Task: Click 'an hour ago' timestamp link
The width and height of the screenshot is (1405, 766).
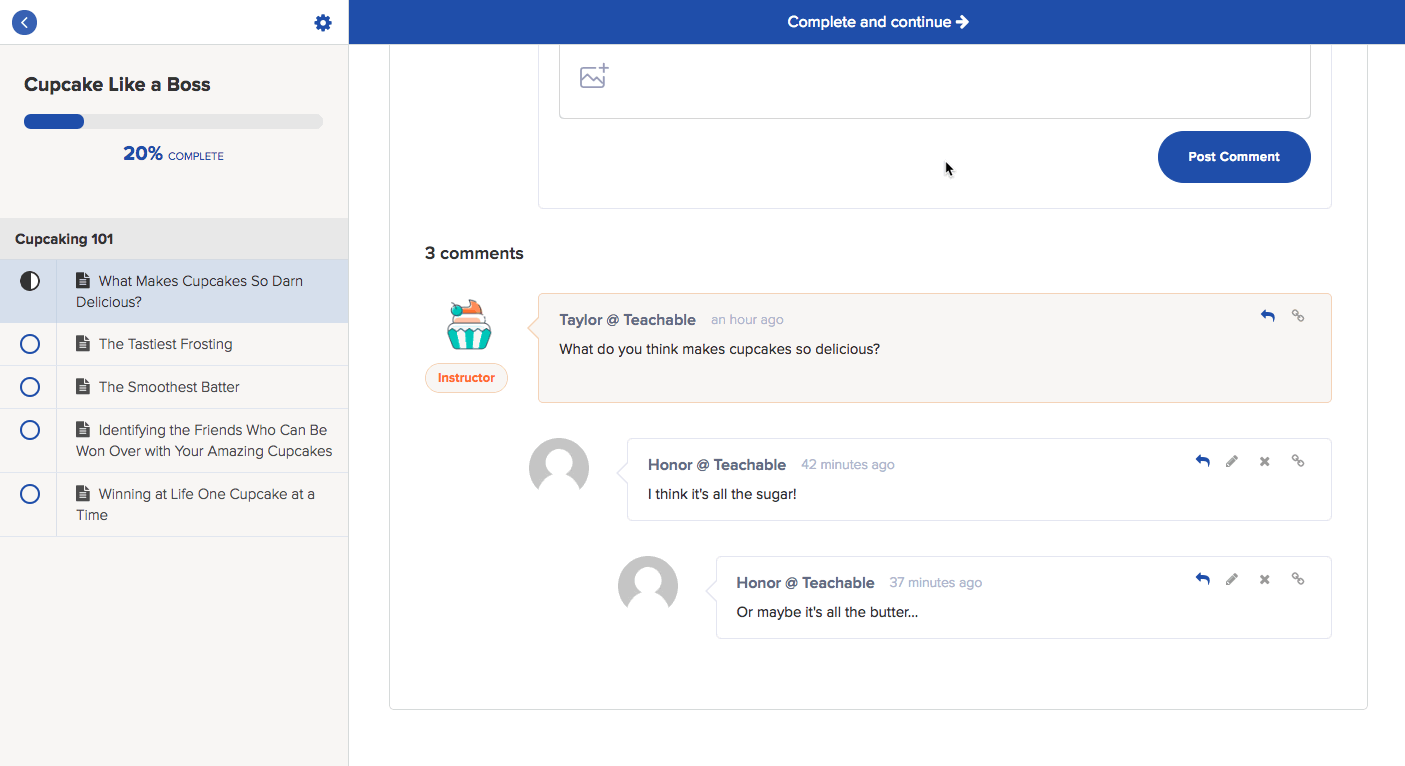Action: coord(747,320)
